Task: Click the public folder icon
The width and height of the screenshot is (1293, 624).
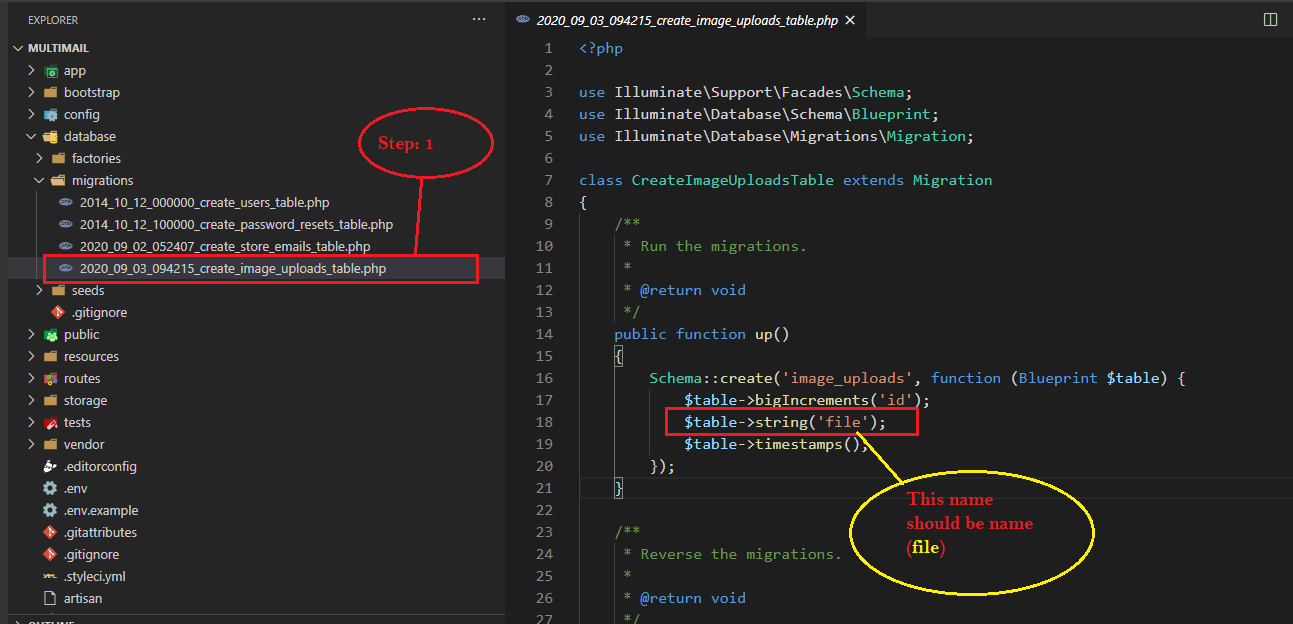Action: pos(51,335)
